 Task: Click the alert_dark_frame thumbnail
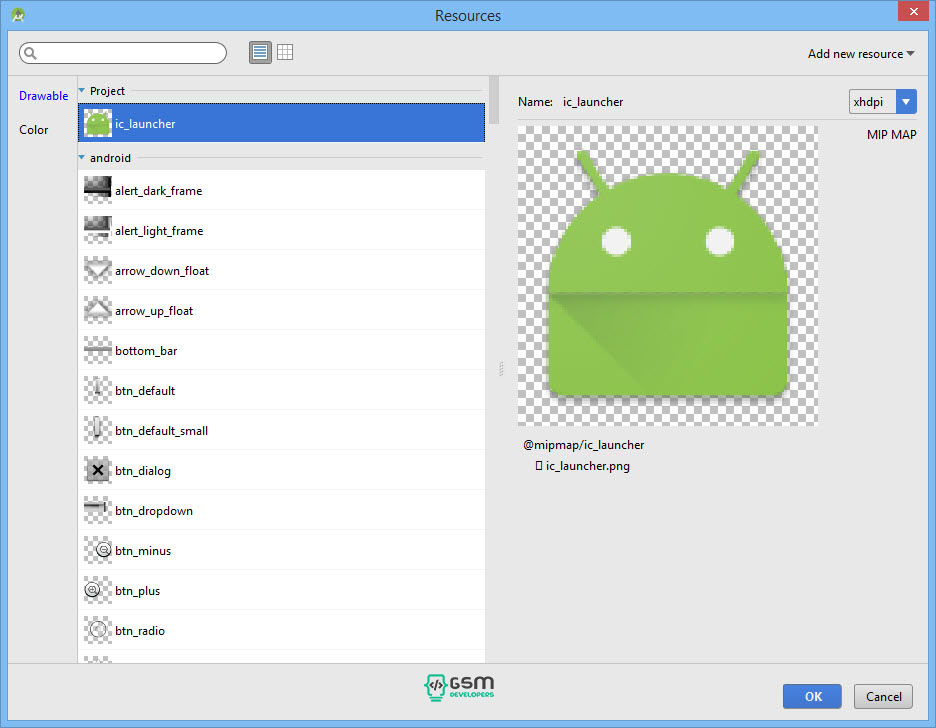coord(98,190)
